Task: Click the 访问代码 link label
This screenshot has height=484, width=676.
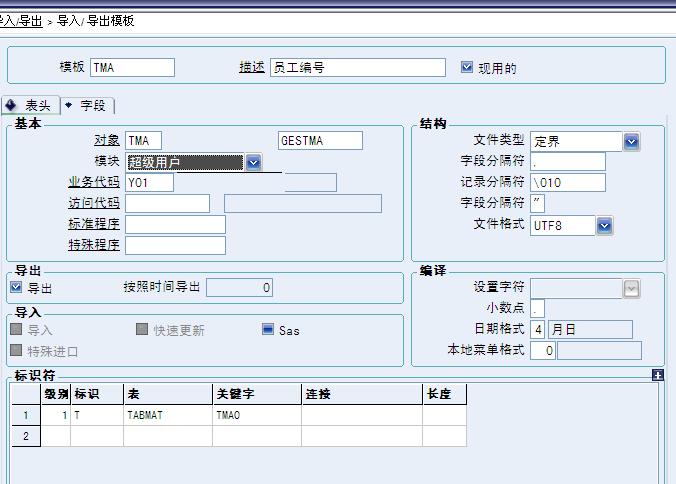Action: tap(93, 204)
